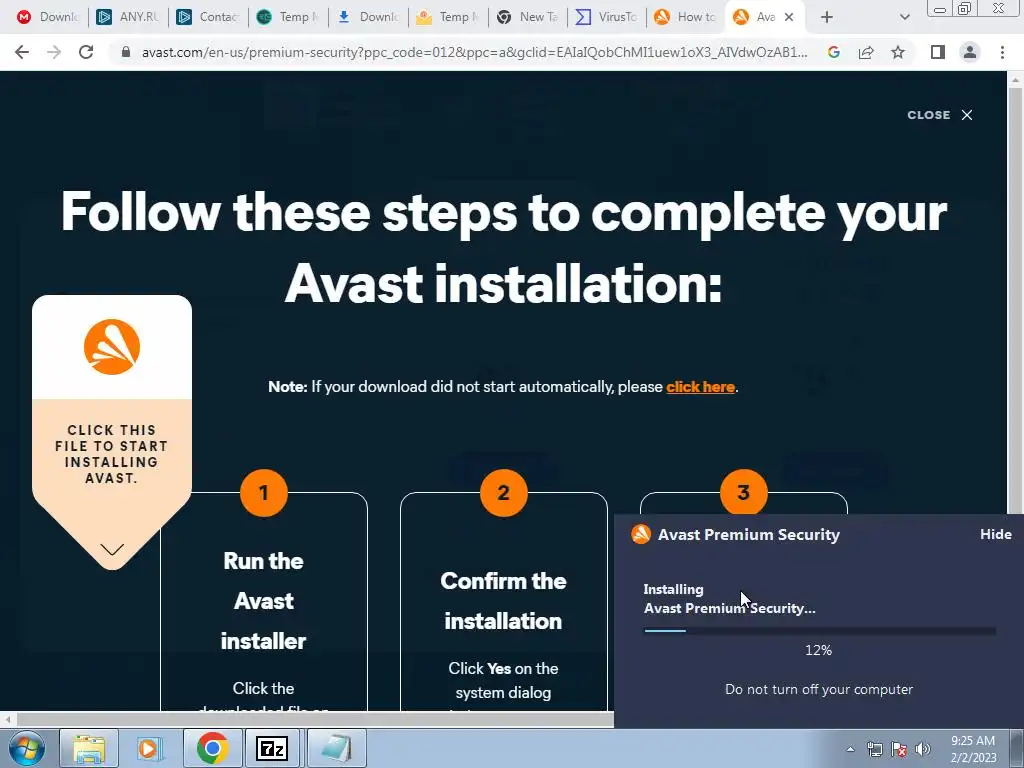Switch to the first Temp M tab
The width and height of the screenshot is (1024, 768).
(x=289, y=17)
